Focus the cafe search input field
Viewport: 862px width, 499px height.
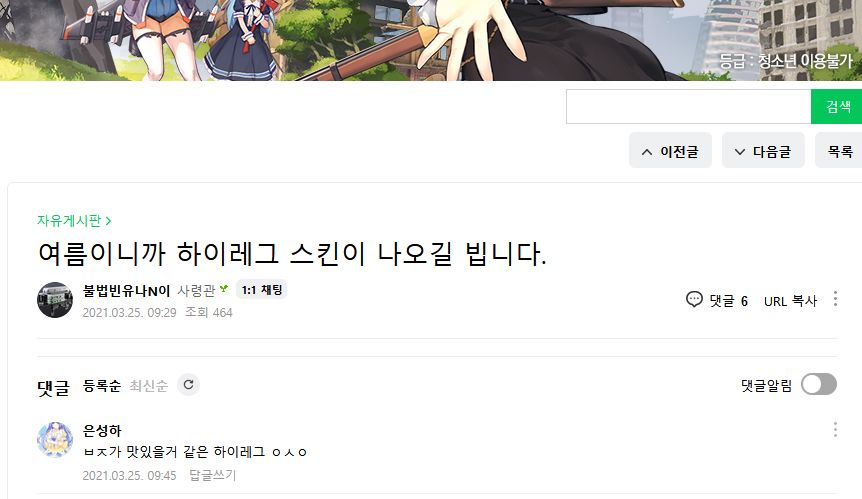pyautogui.click(x=689, y=107)
